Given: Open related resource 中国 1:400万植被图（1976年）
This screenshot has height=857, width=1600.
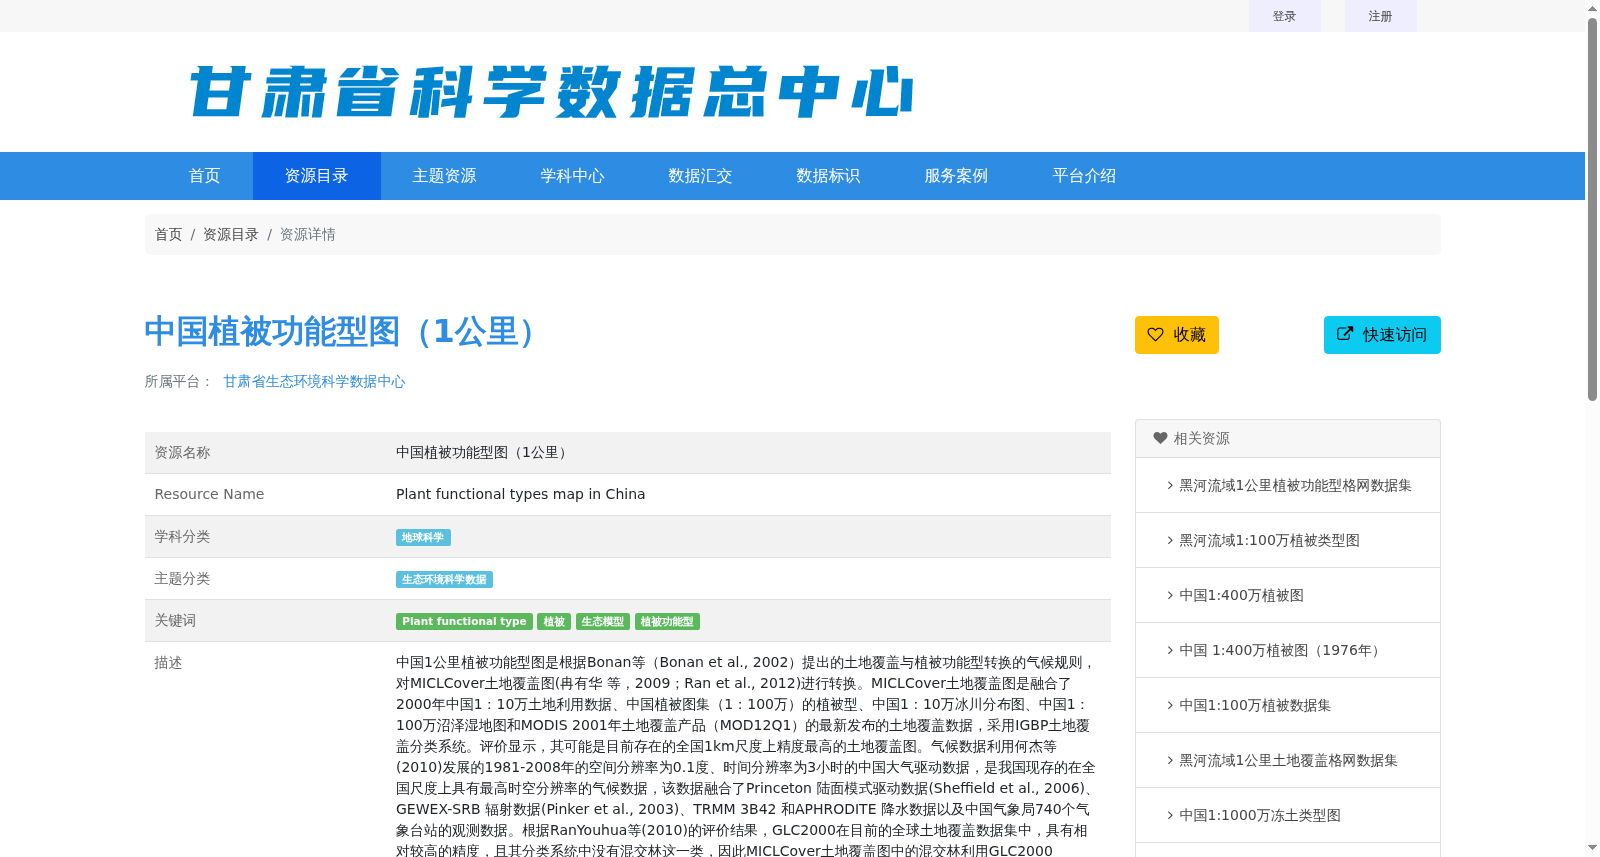Looking at the screenshot, I should pos(1283,650).
